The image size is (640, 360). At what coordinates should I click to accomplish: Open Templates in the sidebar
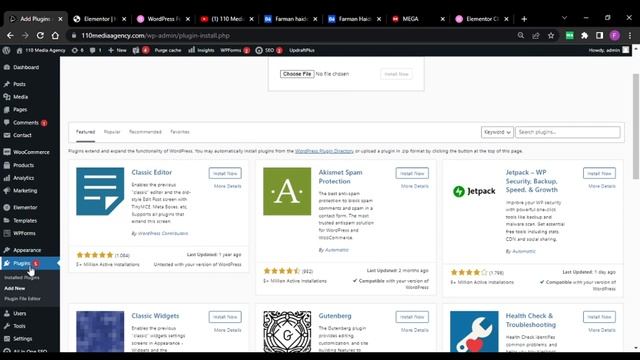[x=25, y=220]
